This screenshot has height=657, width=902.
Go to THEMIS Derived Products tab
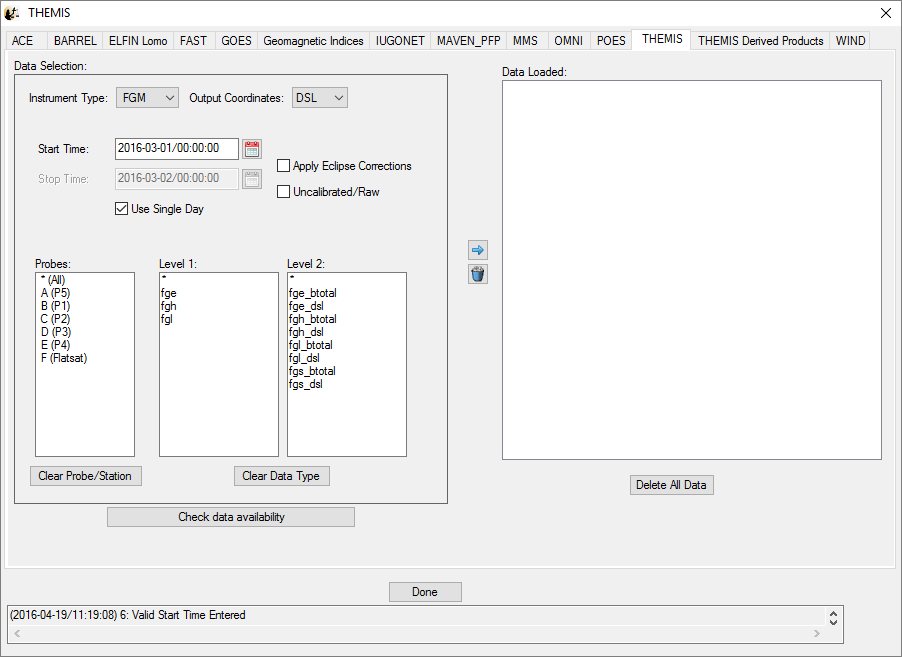pyautogui.click(x=760, y=41)
